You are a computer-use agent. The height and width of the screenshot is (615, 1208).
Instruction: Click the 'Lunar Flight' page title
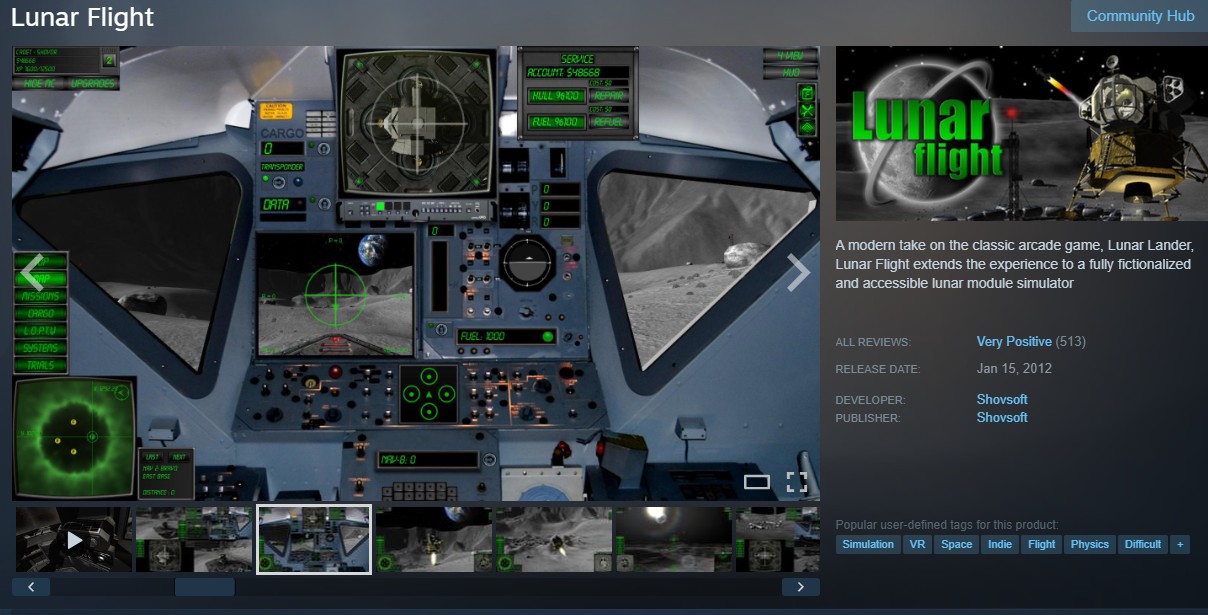click(83, 18)
